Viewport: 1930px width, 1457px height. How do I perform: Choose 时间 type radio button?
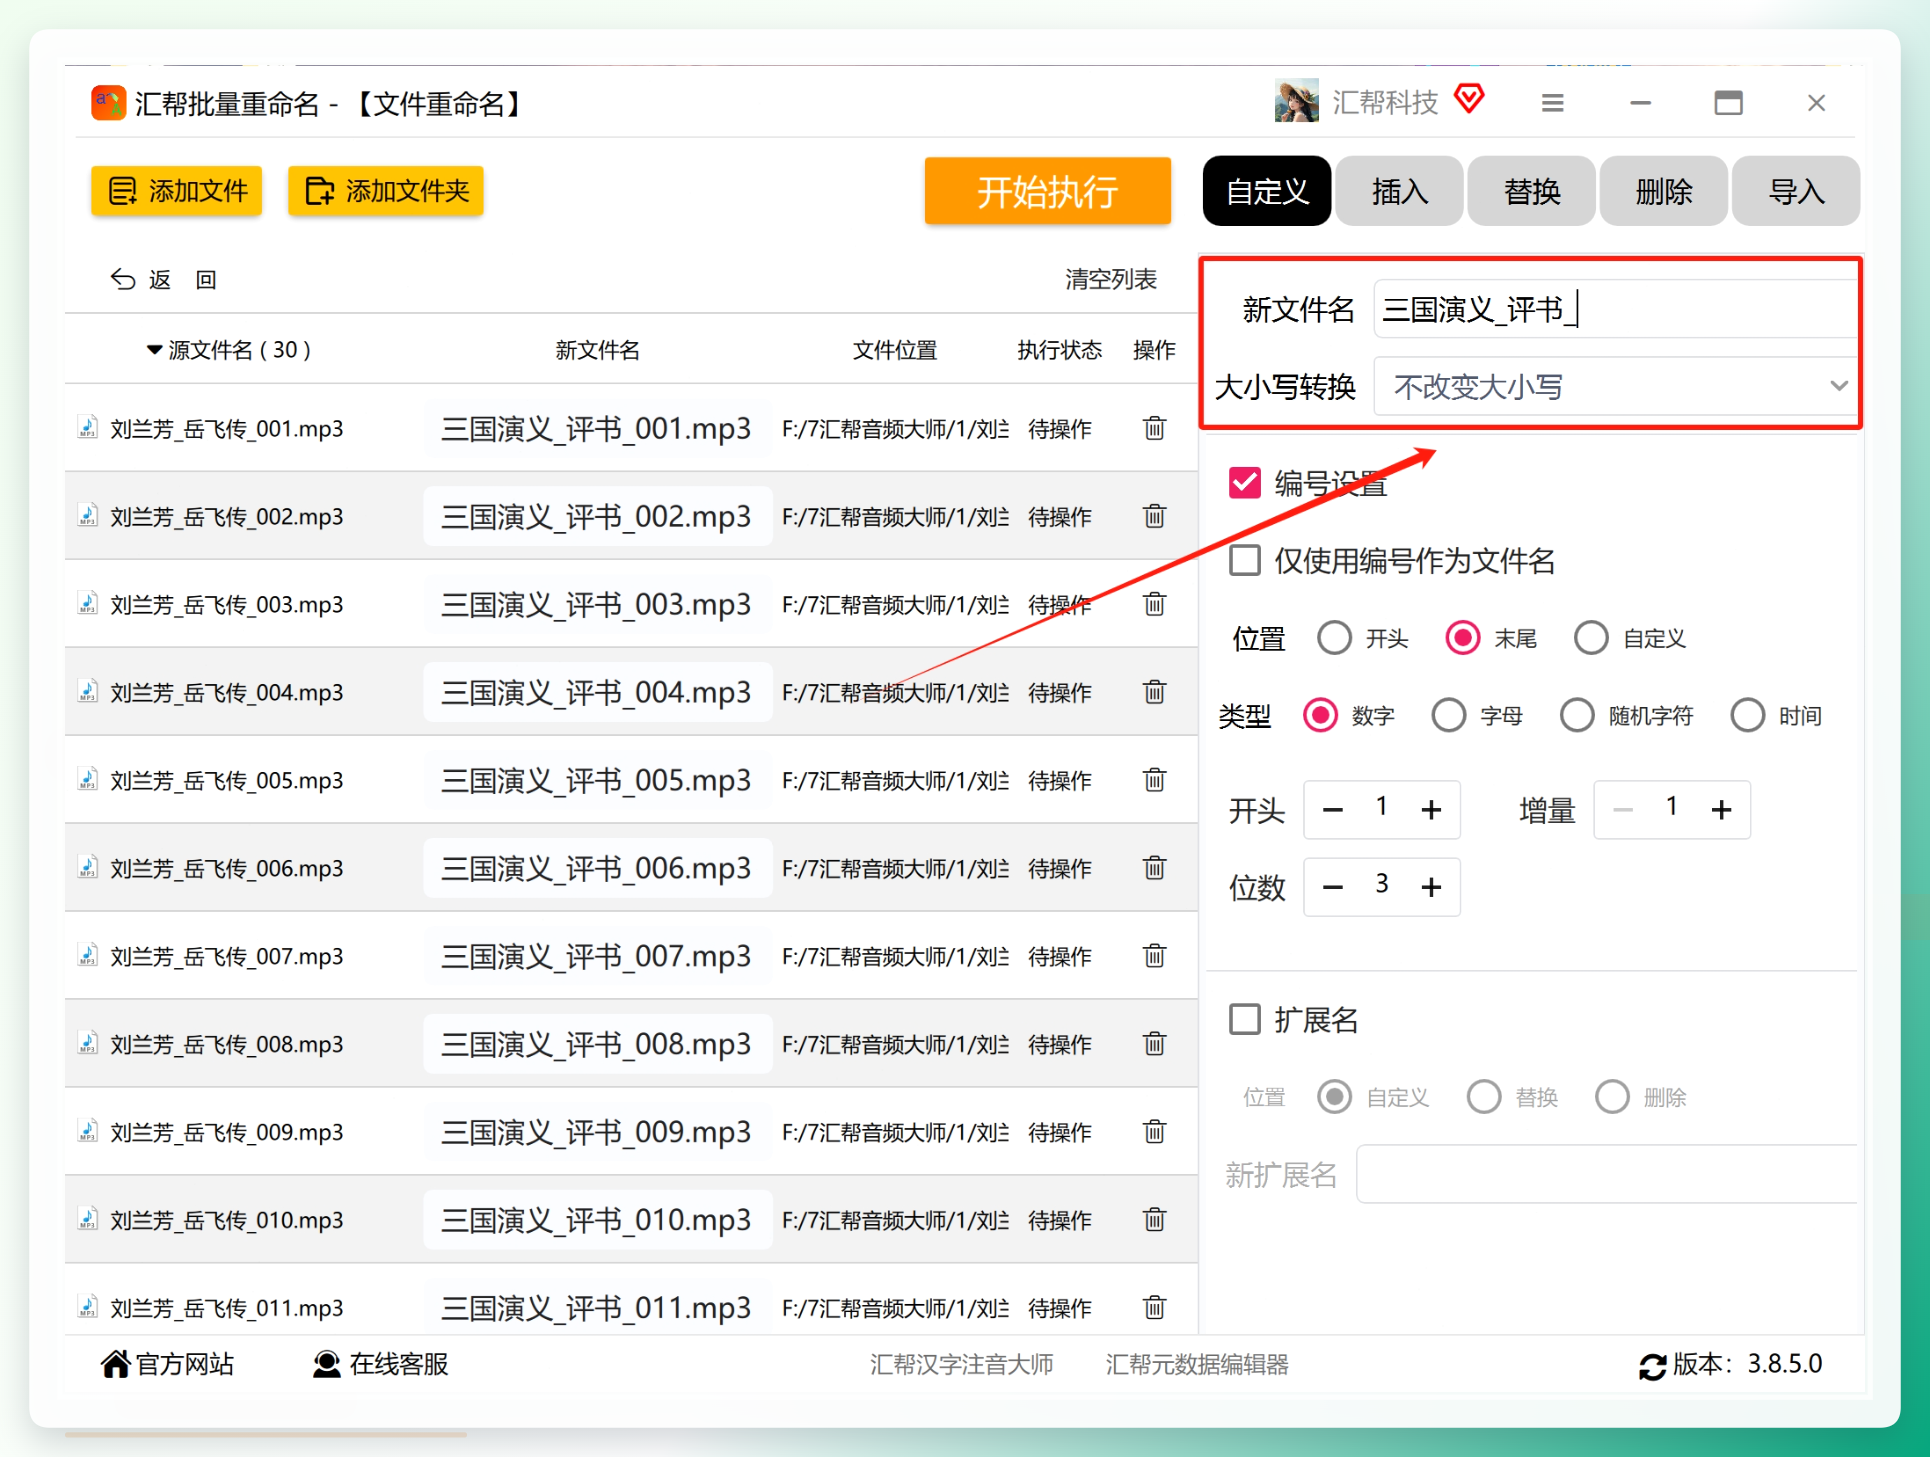1747,715
